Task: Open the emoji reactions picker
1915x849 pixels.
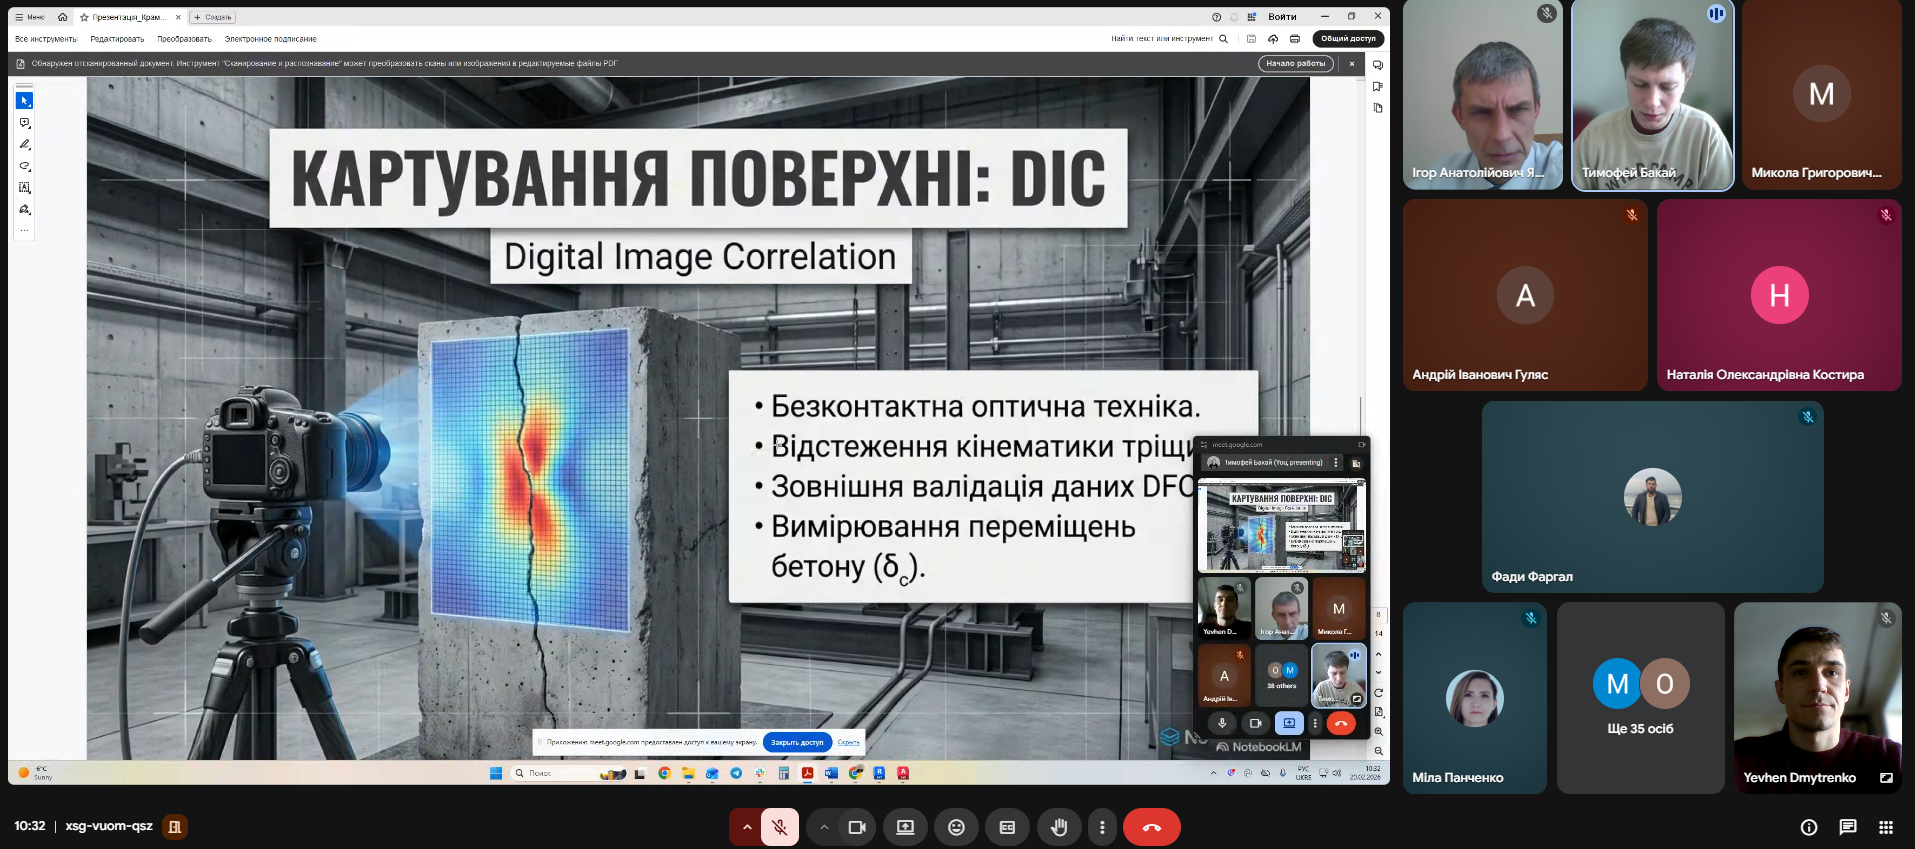Action: [956, 827]
